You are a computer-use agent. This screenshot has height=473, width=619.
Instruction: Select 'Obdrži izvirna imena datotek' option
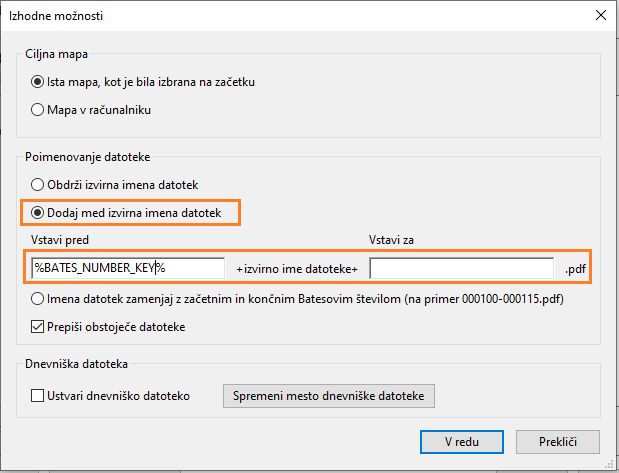tap(39, 184)
